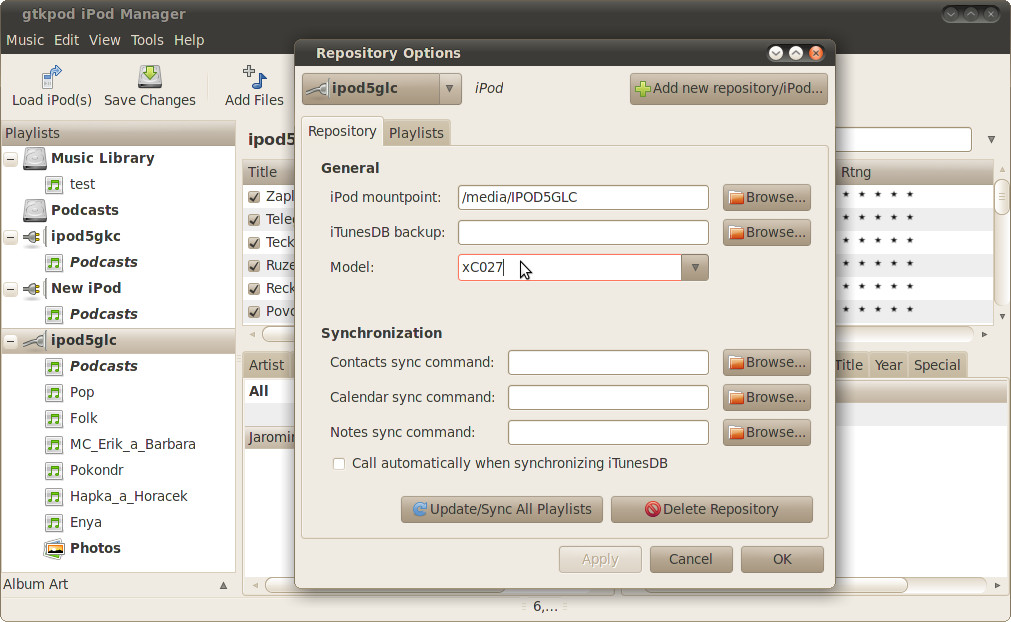Click the New iPod device plug icon
The height and width of the screenshot is (622, 1011).
point(33,289)
